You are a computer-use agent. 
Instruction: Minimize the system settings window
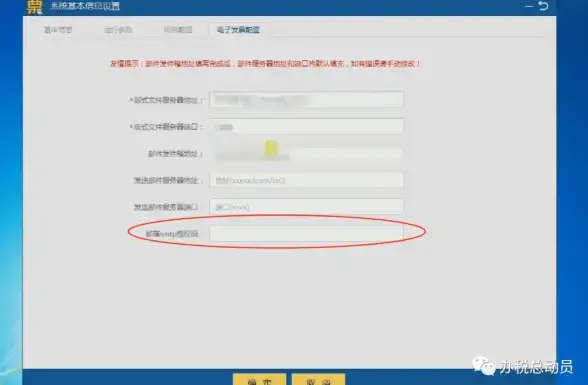click(529, 6)
